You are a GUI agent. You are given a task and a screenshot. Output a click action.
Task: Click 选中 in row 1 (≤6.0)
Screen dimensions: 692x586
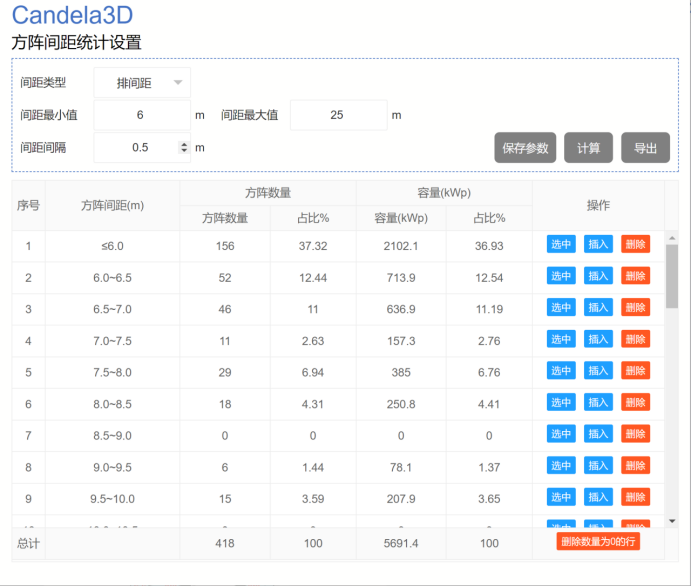point(561,244)
